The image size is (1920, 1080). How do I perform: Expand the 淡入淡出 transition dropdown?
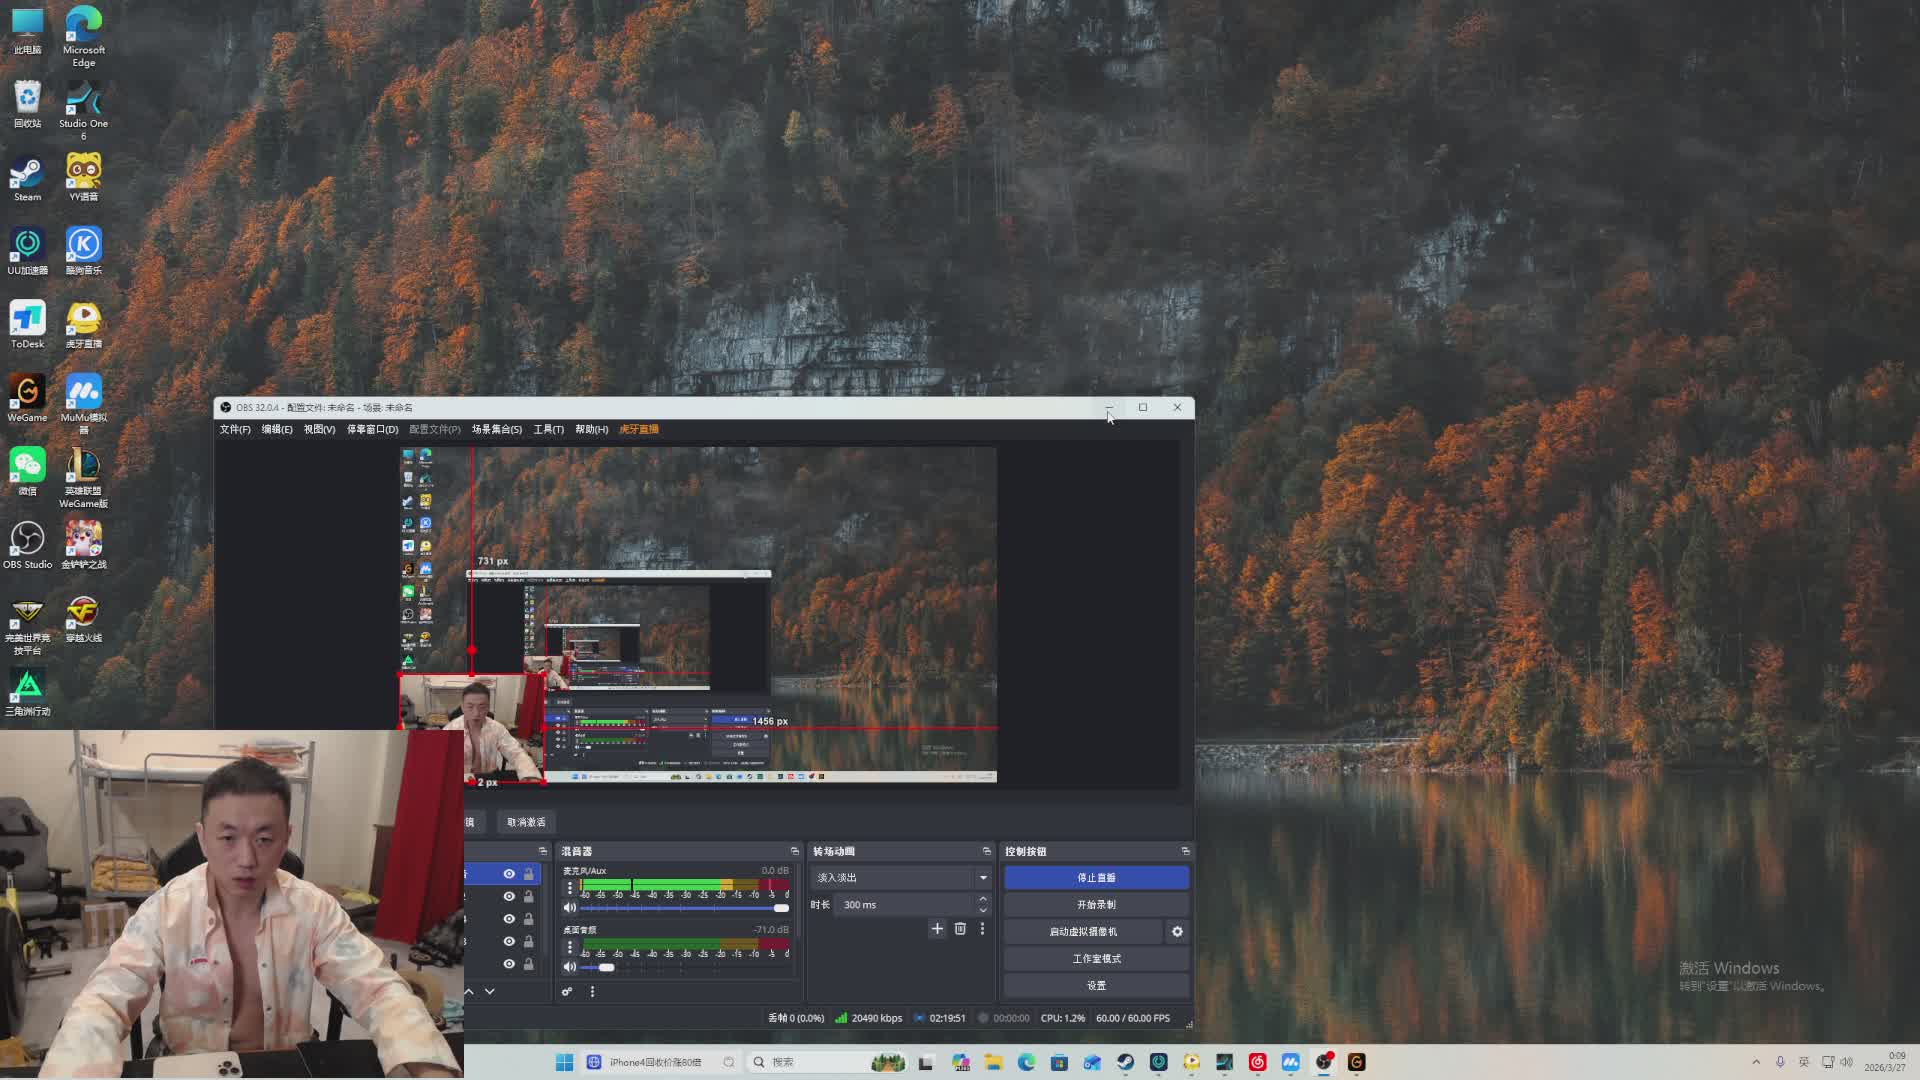[x=983, y=878]
